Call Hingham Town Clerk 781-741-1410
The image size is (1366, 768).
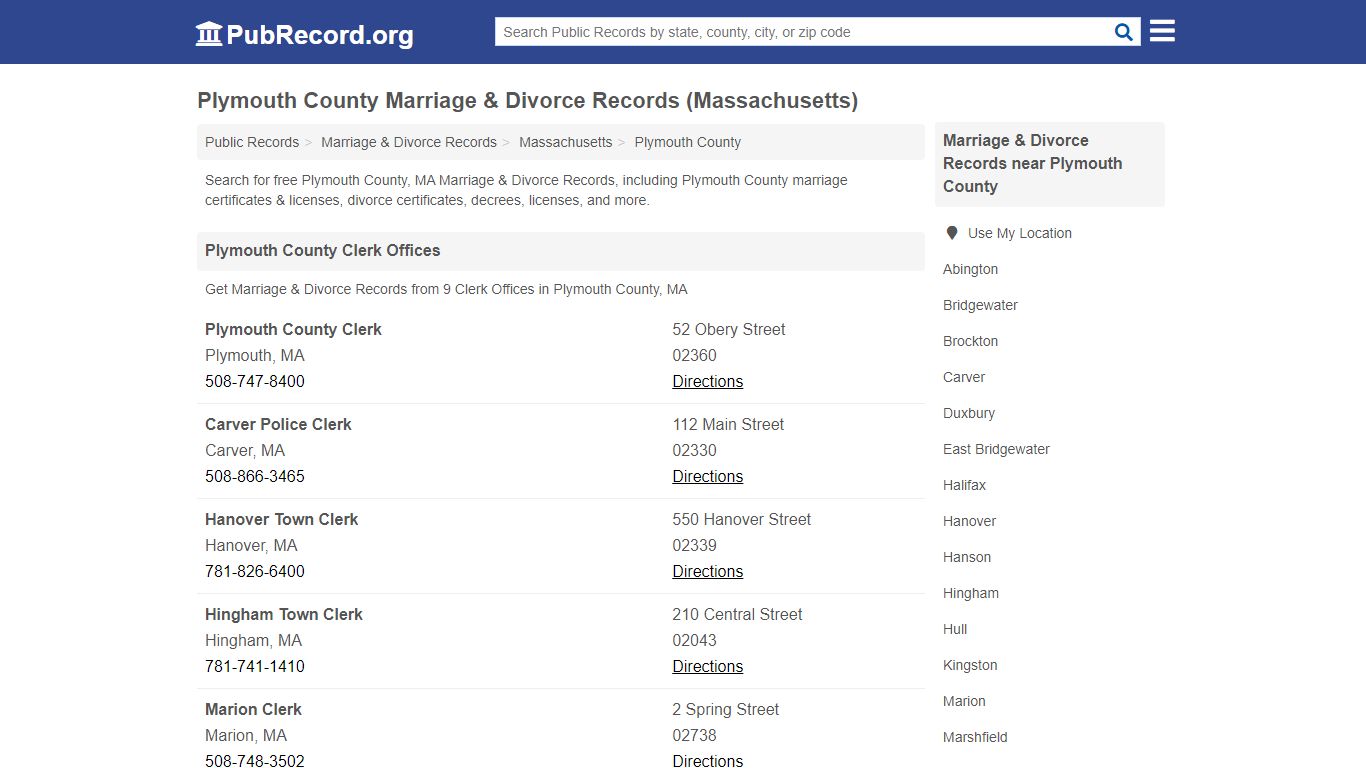click(x=255, y=666)
